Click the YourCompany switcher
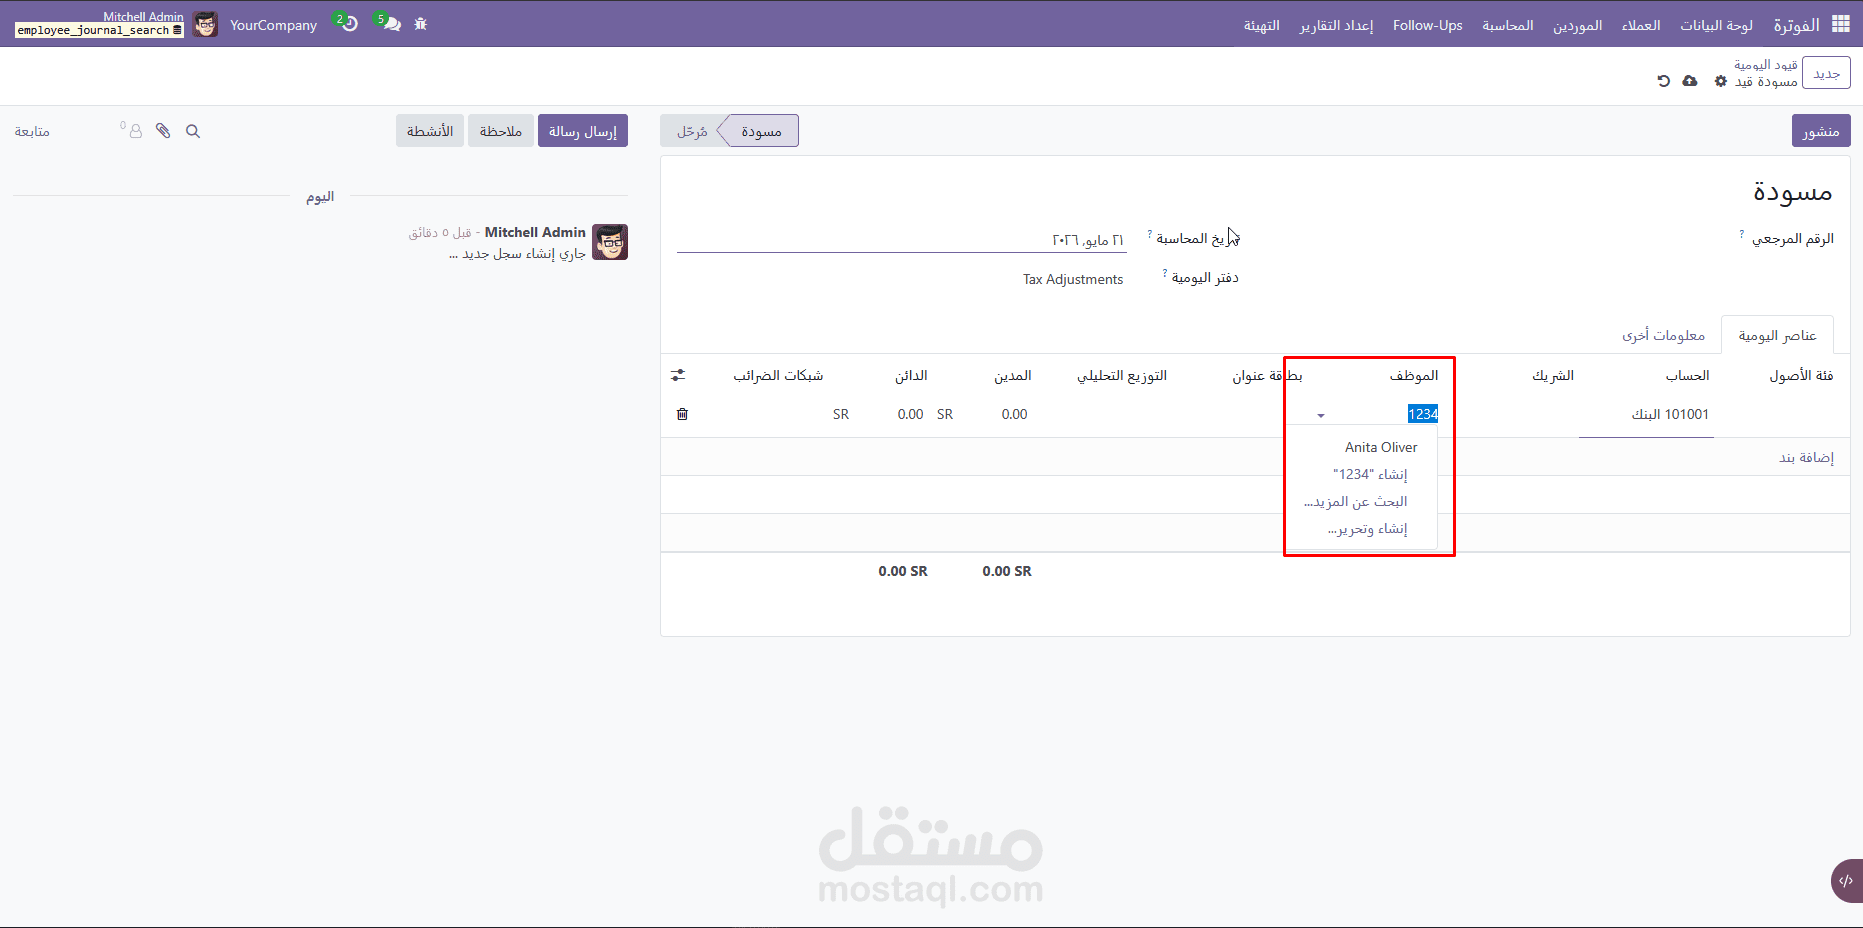 click(273, 25)
